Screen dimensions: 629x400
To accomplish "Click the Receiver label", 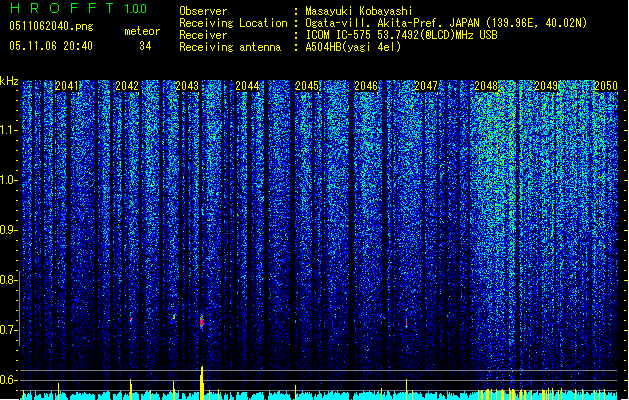I will coord(203,35).
